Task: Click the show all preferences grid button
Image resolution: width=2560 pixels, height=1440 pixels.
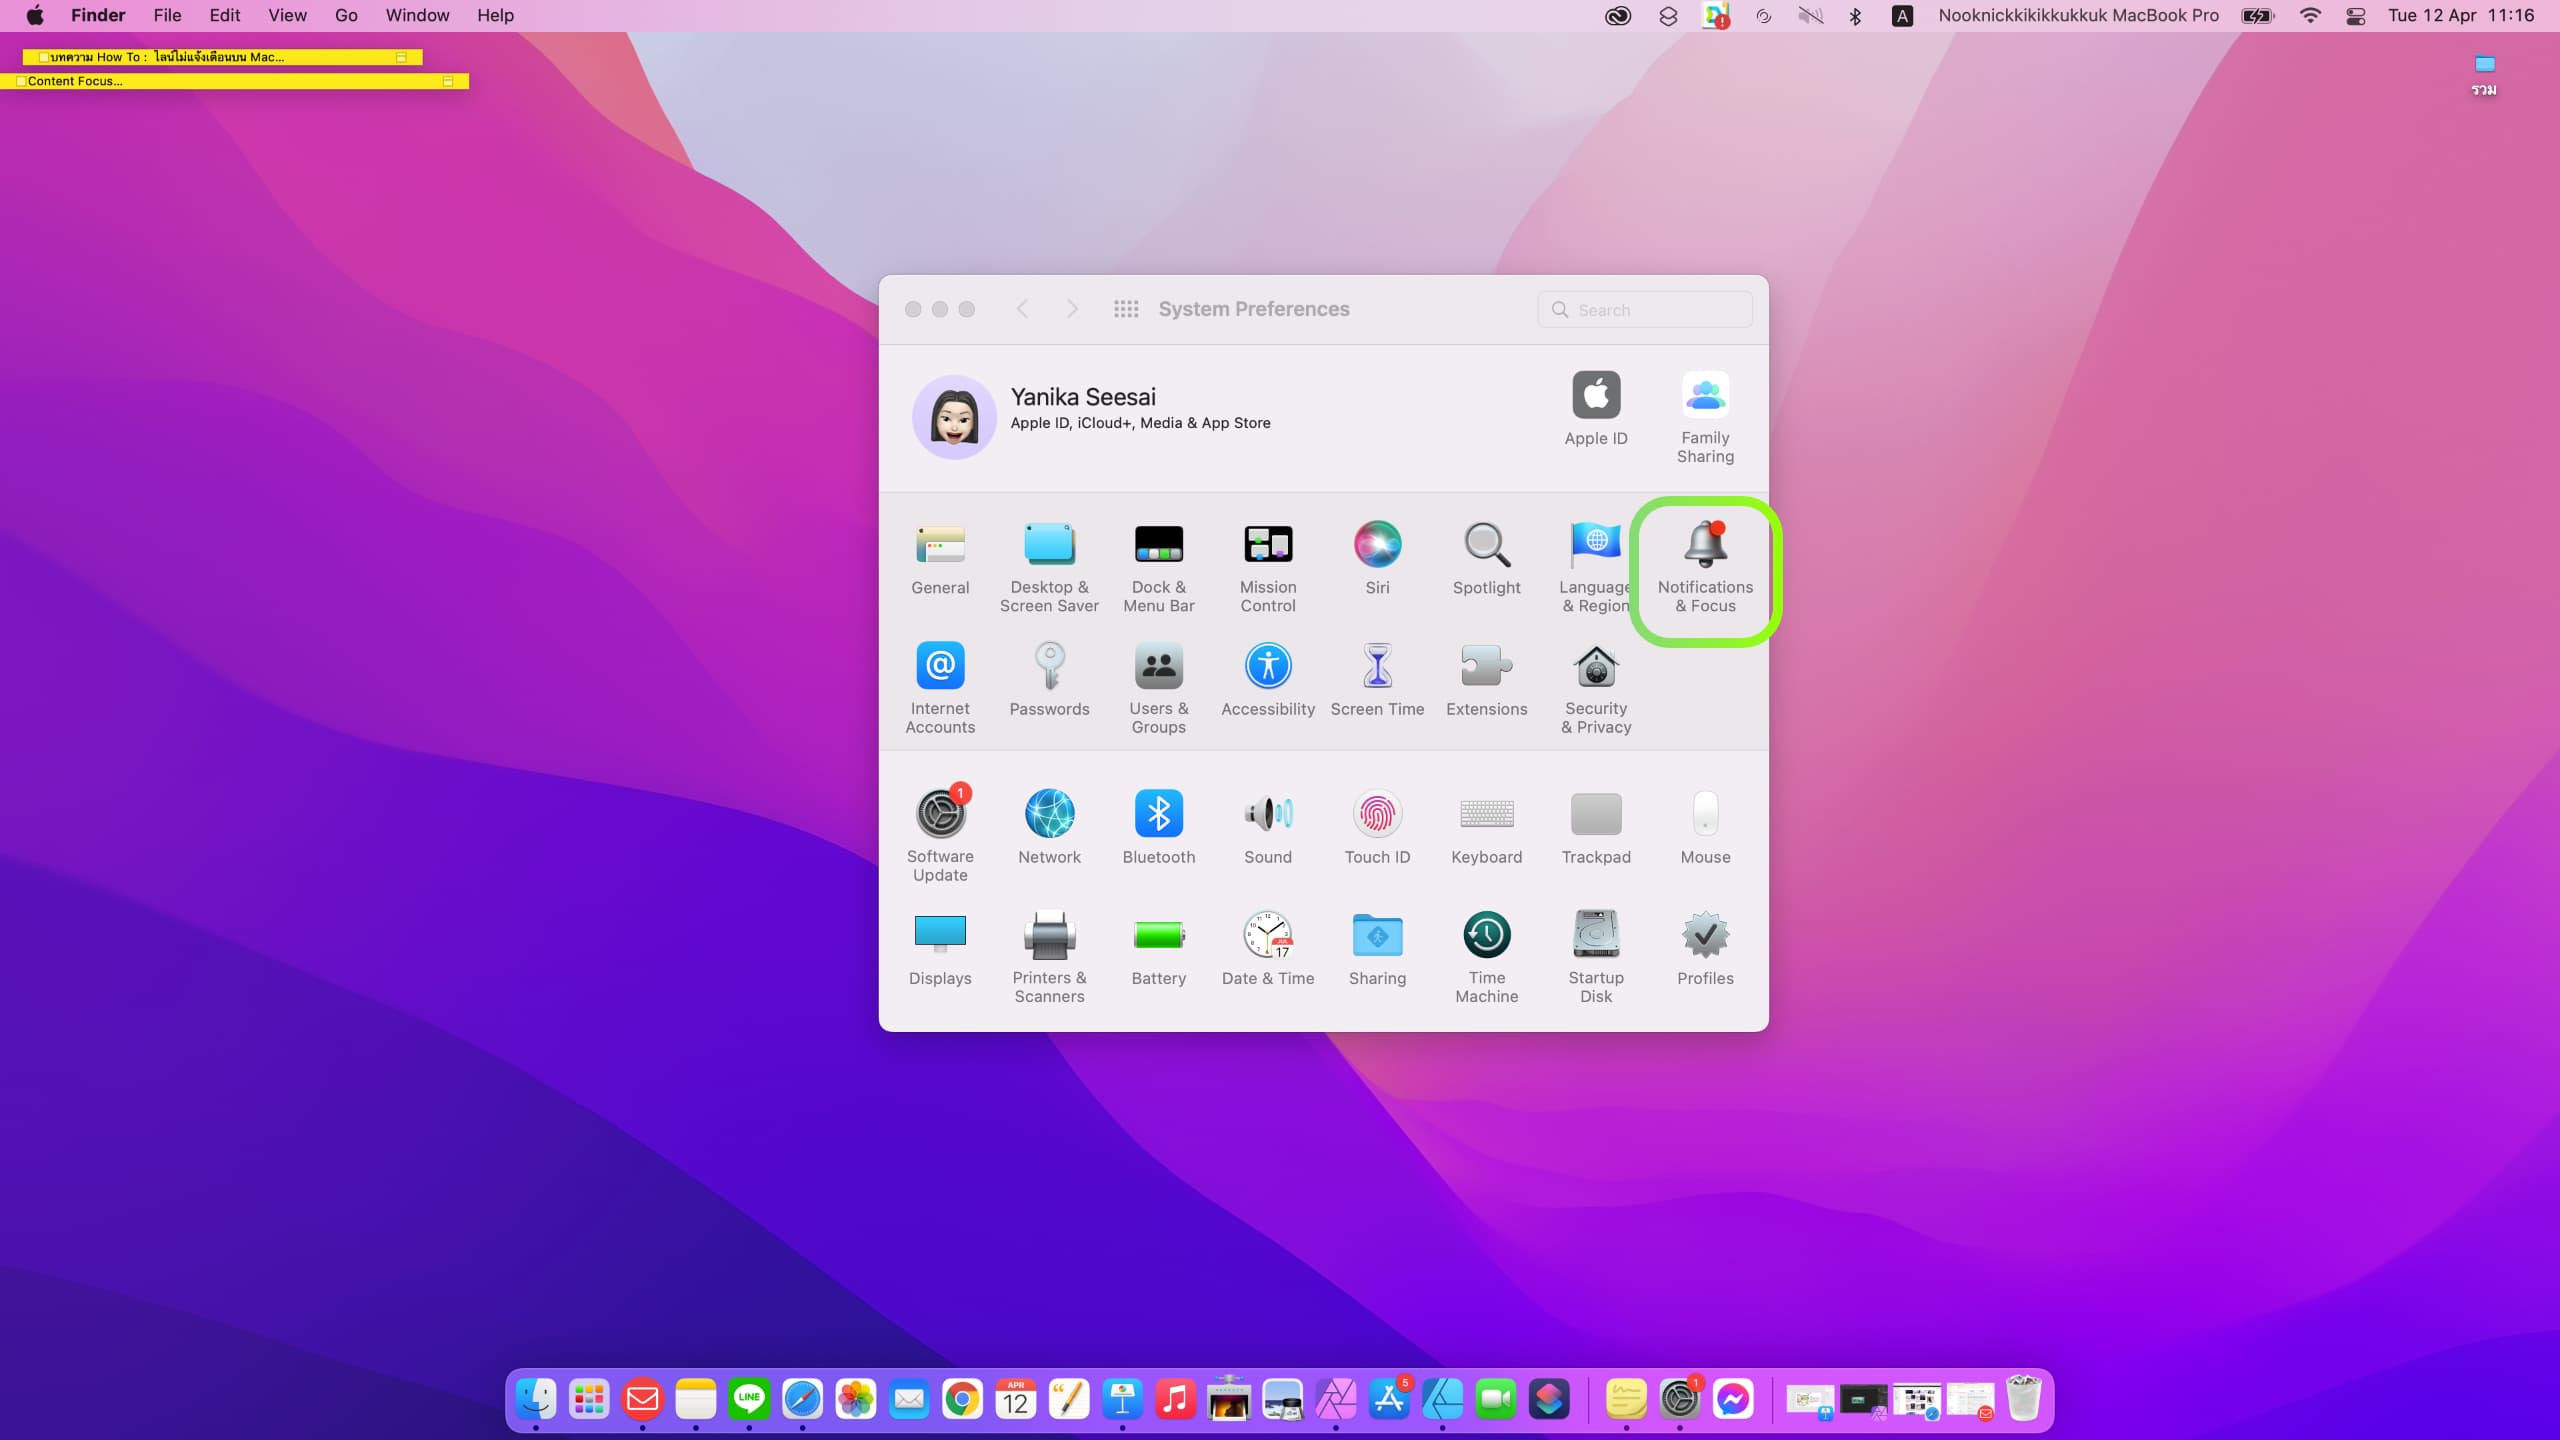Action: pyautogui.click(x=1126, y=309)
